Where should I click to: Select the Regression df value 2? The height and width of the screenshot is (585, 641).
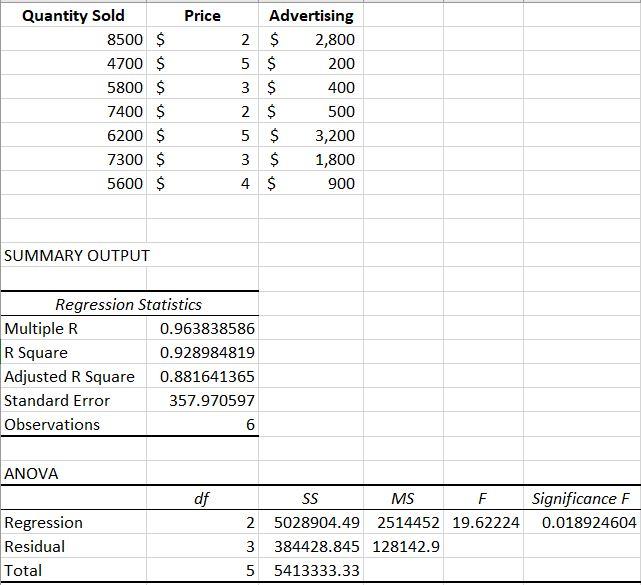pos(202,522)
